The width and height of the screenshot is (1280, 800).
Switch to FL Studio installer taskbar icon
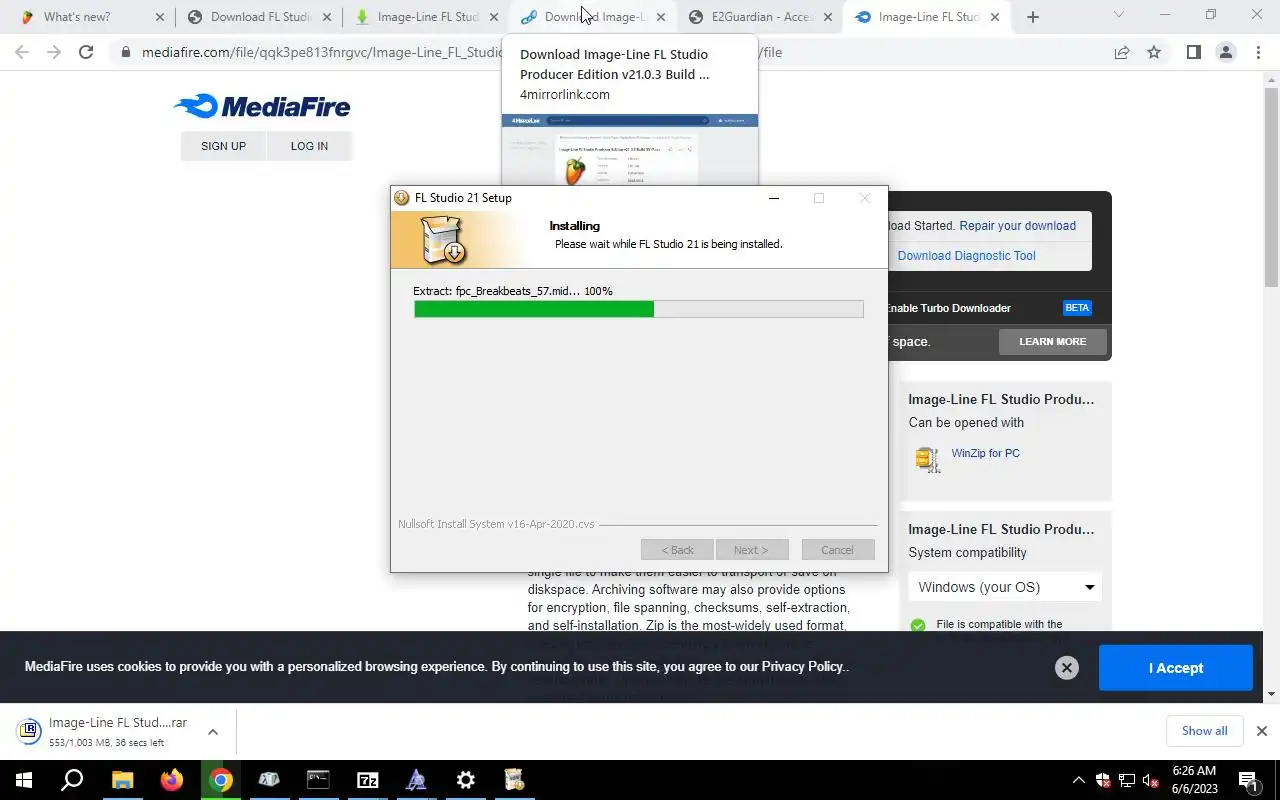[x=514, y=780]
